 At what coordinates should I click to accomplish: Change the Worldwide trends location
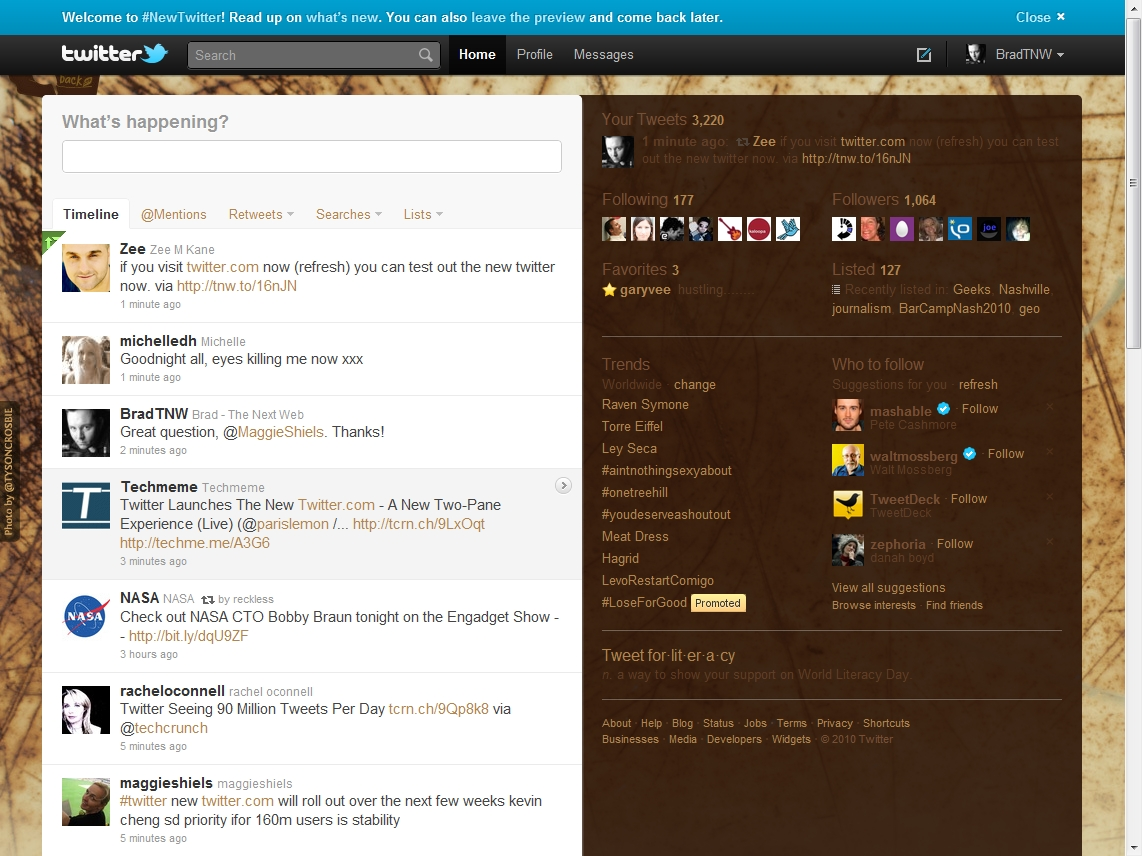pos(695,385)
